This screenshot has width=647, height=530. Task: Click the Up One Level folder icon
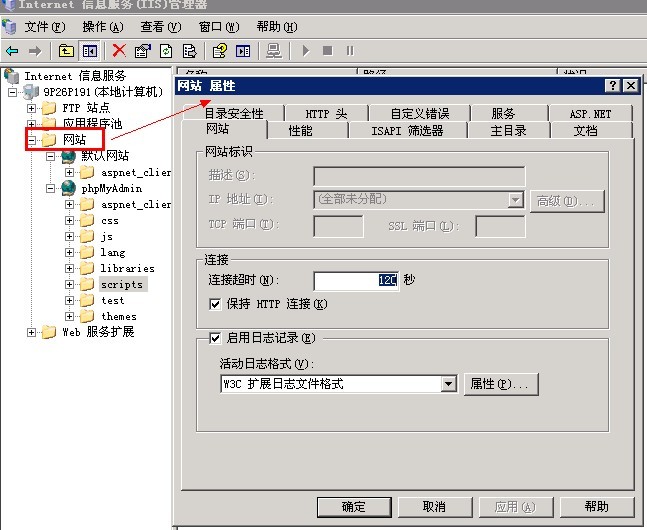point(66,50)
